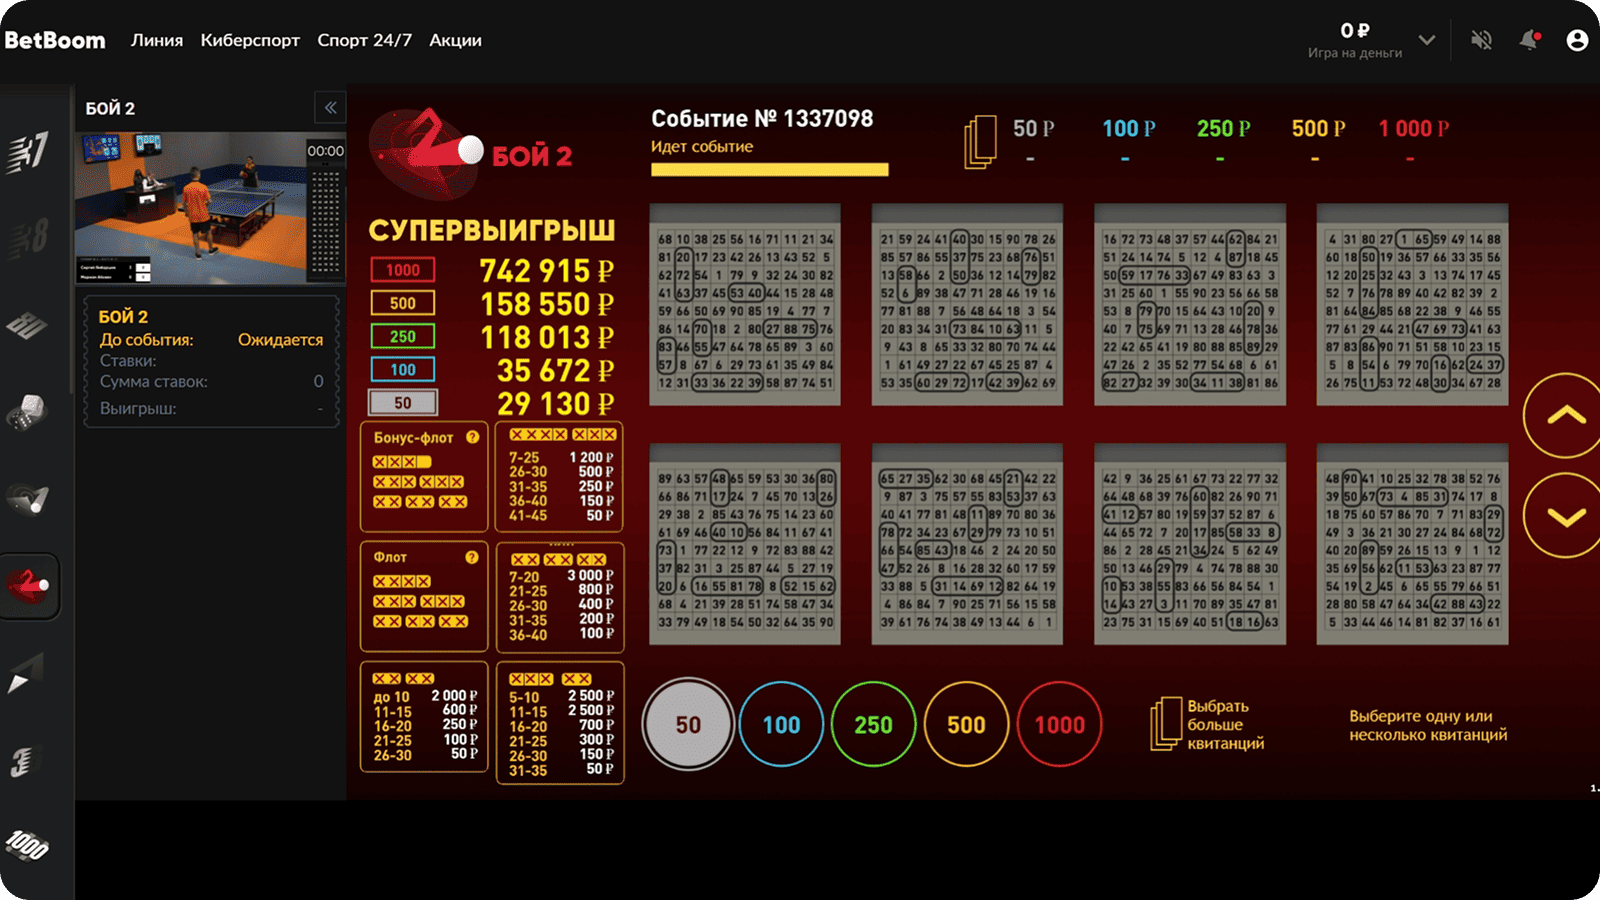Select the 50 bet chip
The width and height of the screenshot is (1600, 900).
point(688,725)
